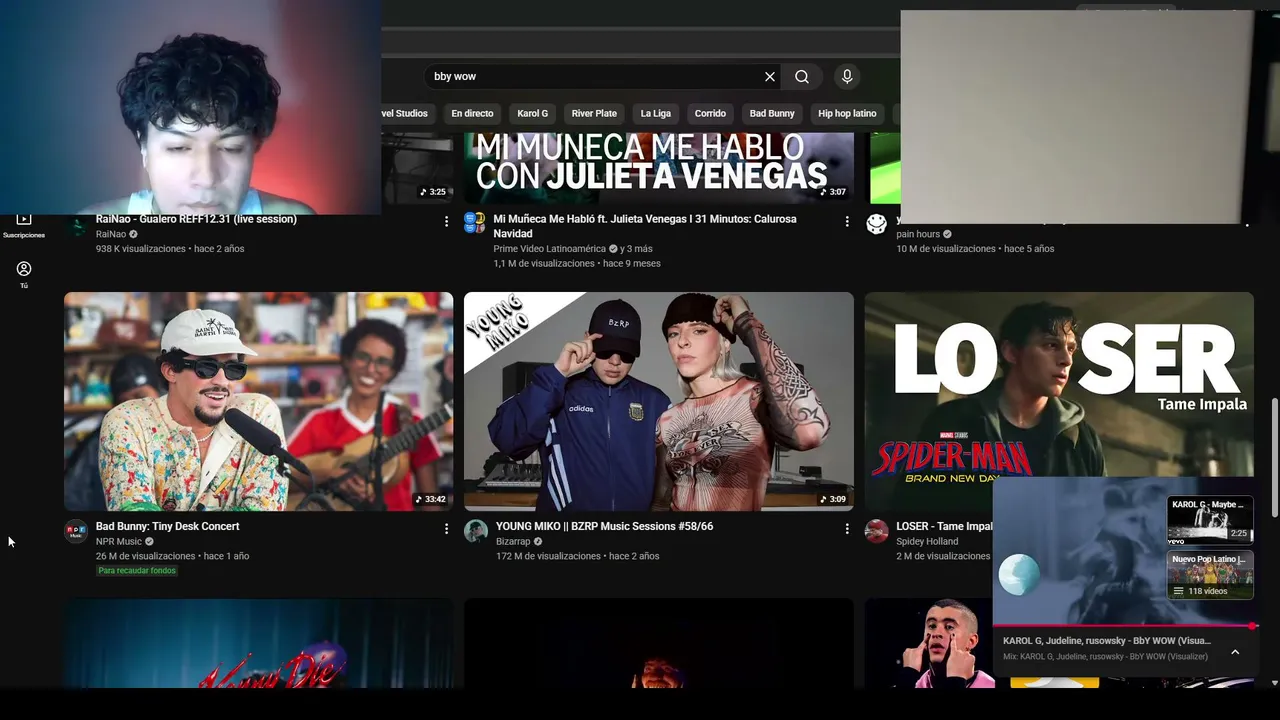Click the '172 M de visualizaciones' text
Image resolution: width=1280 pixels, height=720 pixels.
click(549, 556)
